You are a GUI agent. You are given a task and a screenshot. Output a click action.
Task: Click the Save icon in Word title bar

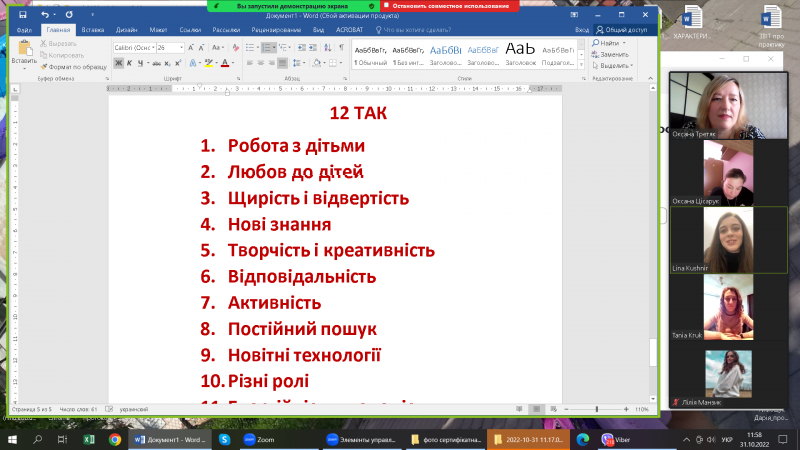pos(22,15)
